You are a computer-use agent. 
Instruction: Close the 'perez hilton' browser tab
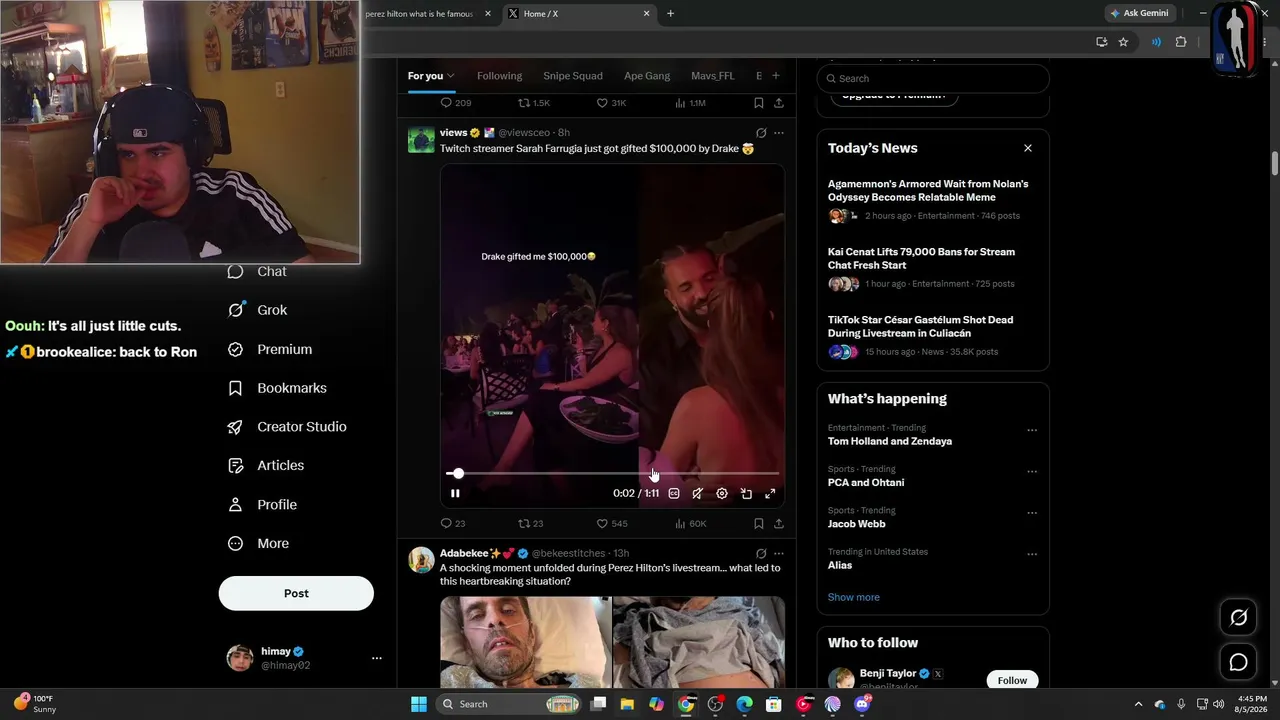coord(488,14)
